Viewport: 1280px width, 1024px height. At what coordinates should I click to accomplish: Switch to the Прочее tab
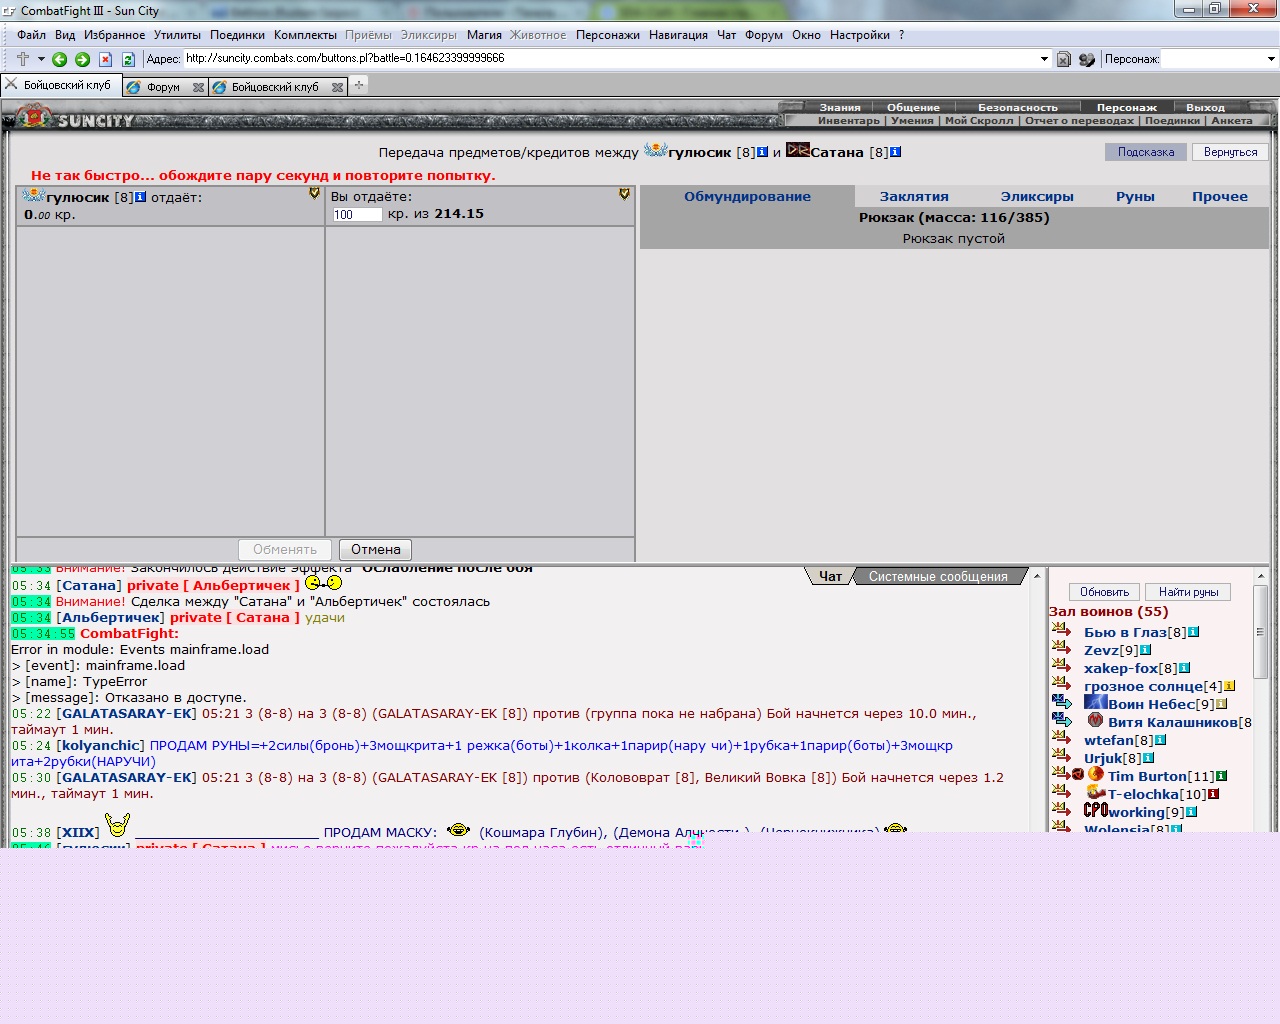coord(1219,196)
